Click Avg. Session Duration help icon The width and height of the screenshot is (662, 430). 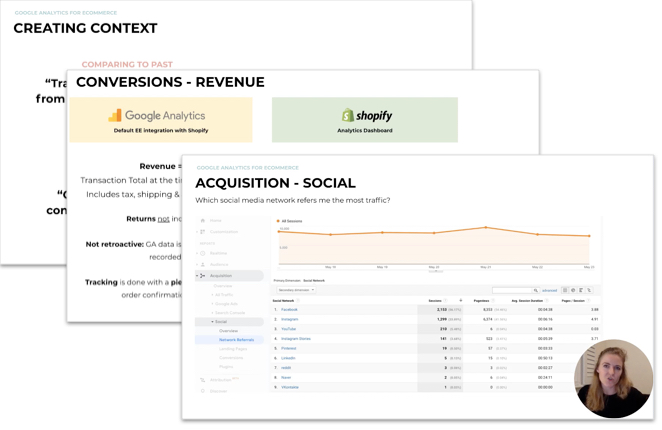point(547,301)
